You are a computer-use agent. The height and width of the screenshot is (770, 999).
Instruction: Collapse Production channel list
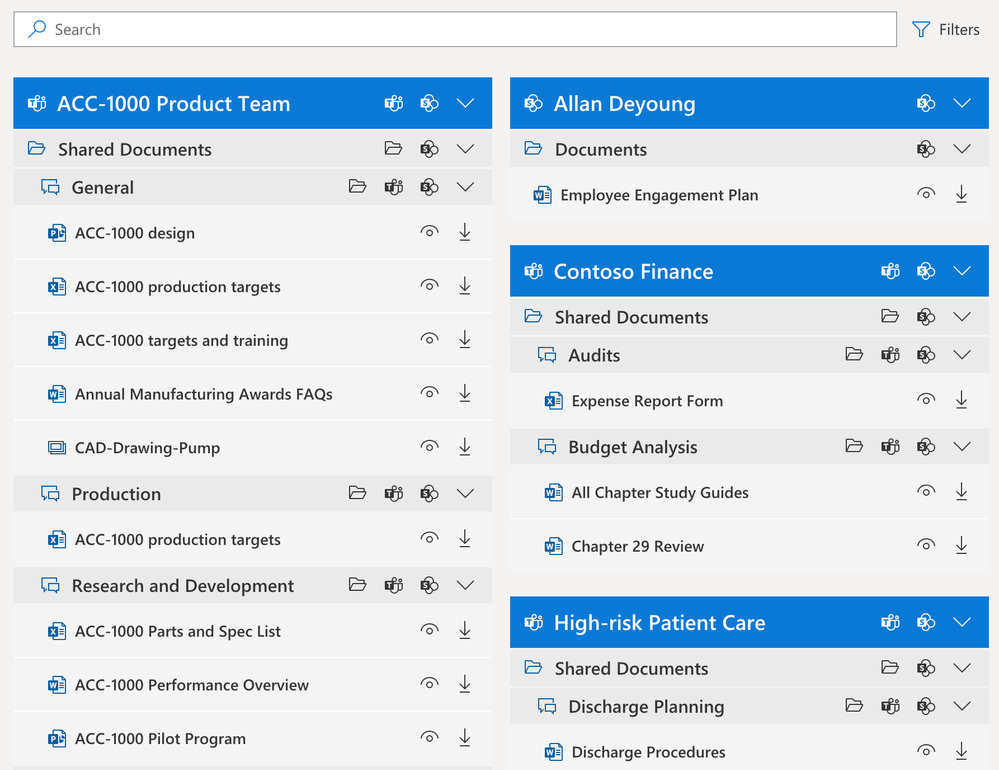coord(465,493)
